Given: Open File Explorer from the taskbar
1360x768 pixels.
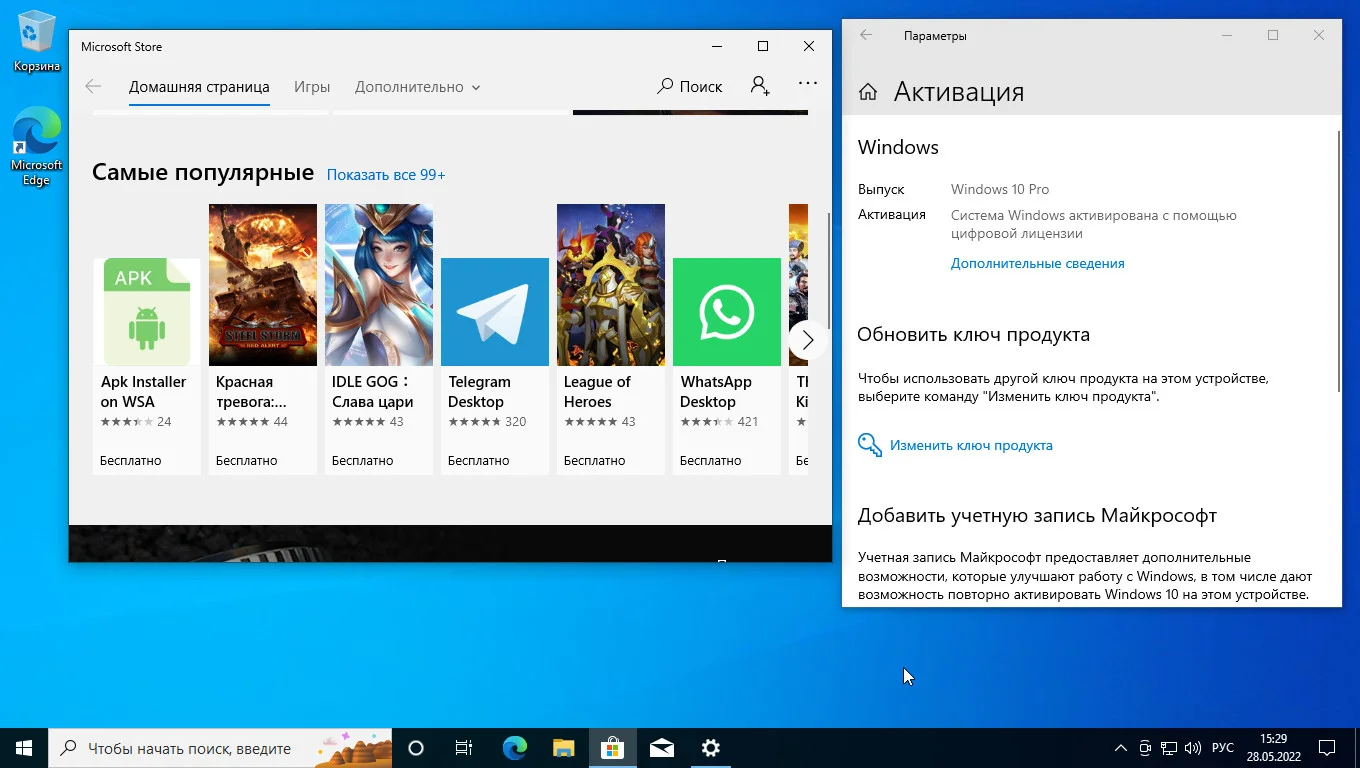Looking at the screenshot, I should pos(564,748).
